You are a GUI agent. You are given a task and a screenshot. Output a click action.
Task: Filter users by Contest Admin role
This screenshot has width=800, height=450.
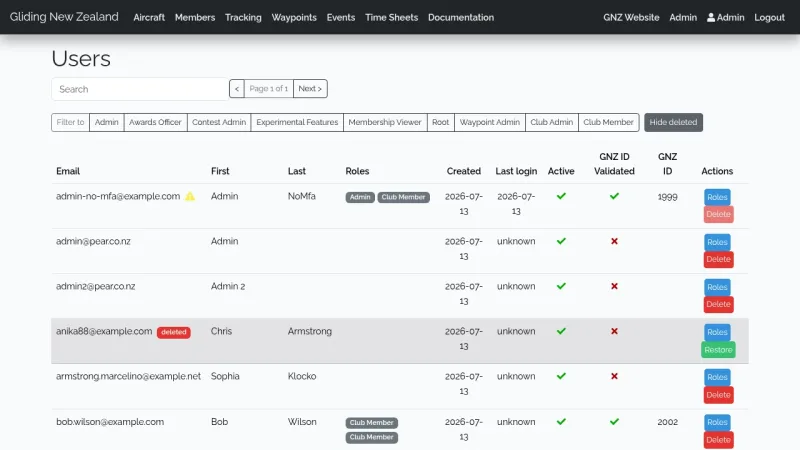coord(219,122)
